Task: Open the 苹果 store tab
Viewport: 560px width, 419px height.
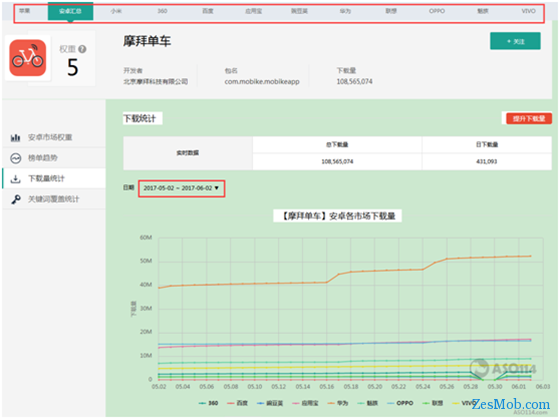Action: pos(24,11)
